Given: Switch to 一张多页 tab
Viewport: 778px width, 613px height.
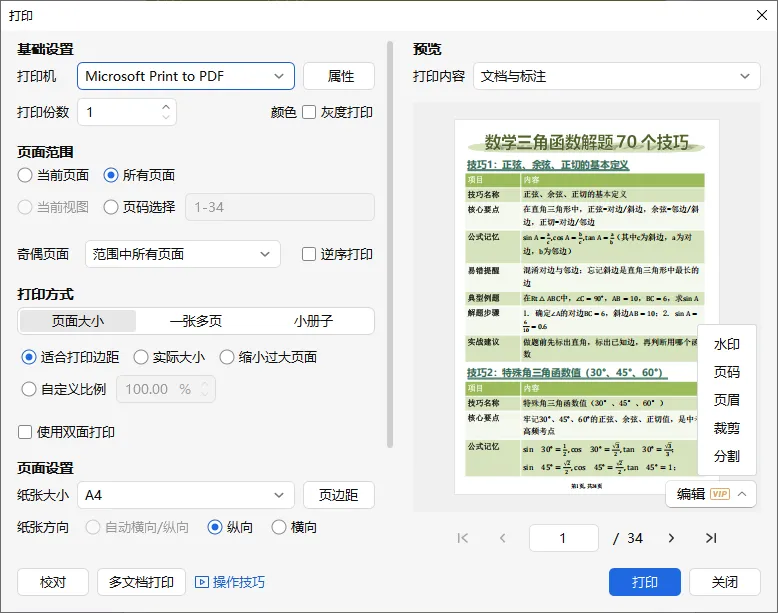Looking at the screenshot, I should click(x=196, y=321).
